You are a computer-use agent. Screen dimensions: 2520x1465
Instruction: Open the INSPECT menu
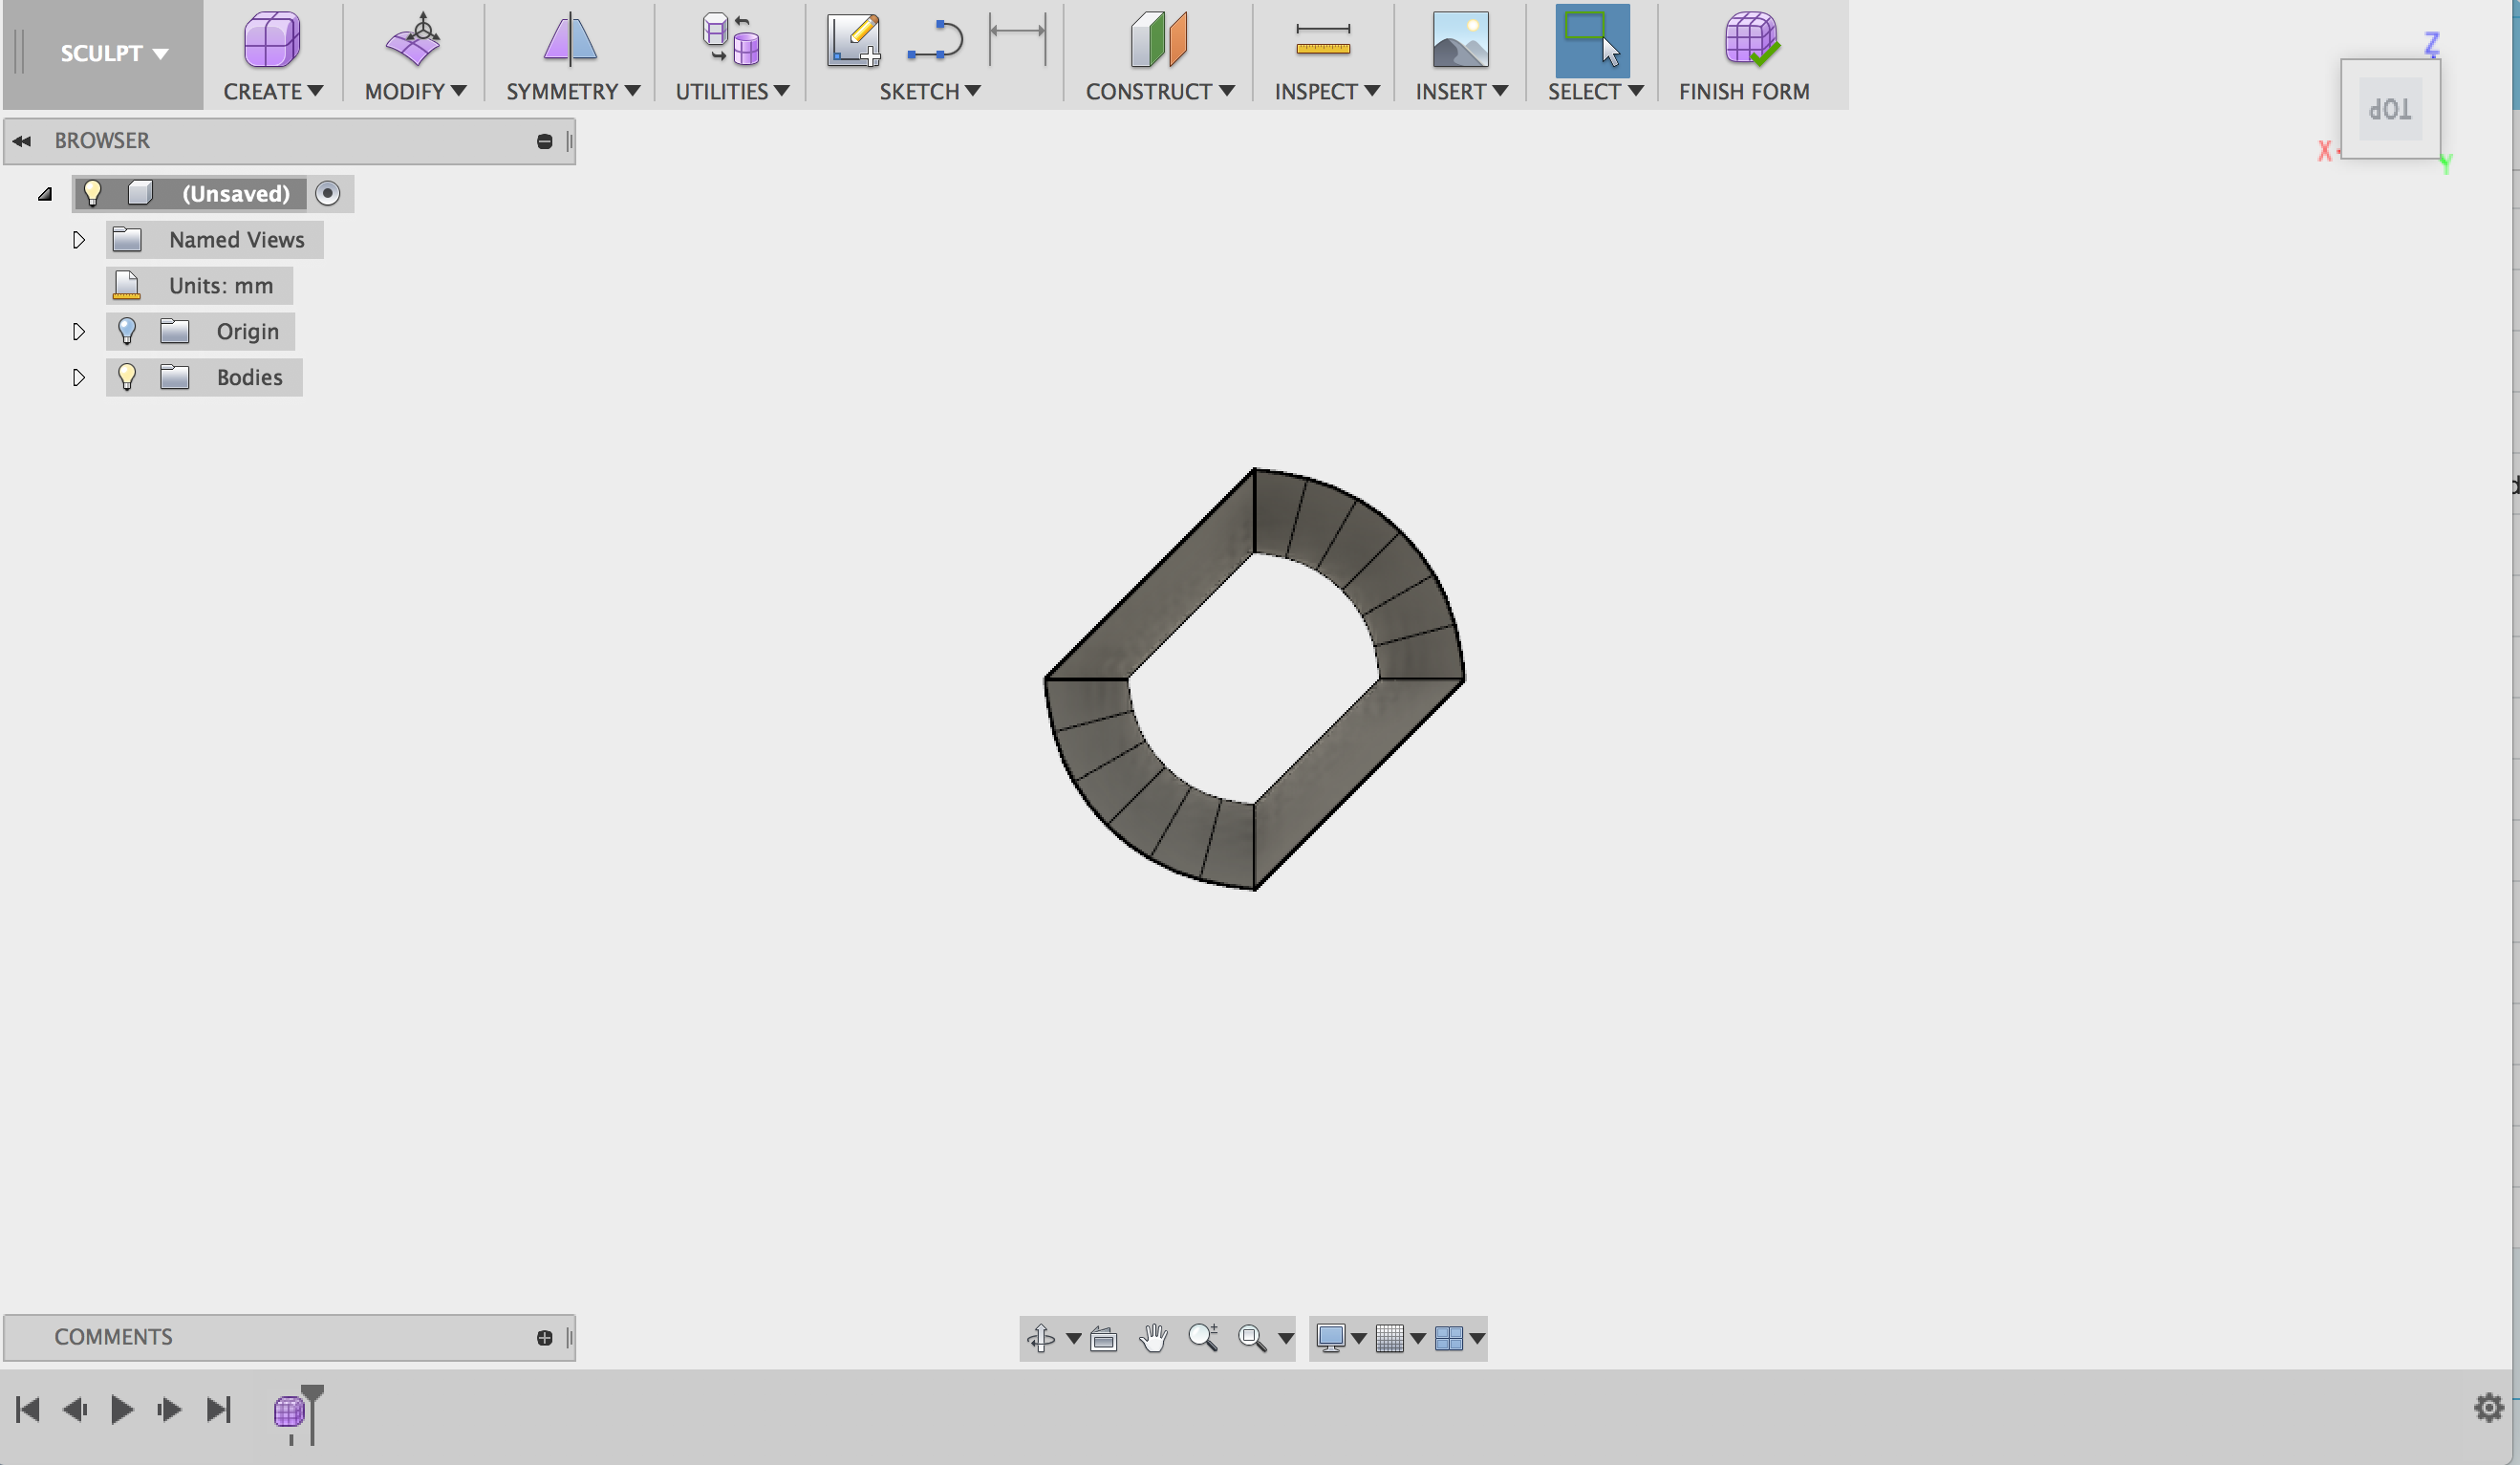[1327, 91]
